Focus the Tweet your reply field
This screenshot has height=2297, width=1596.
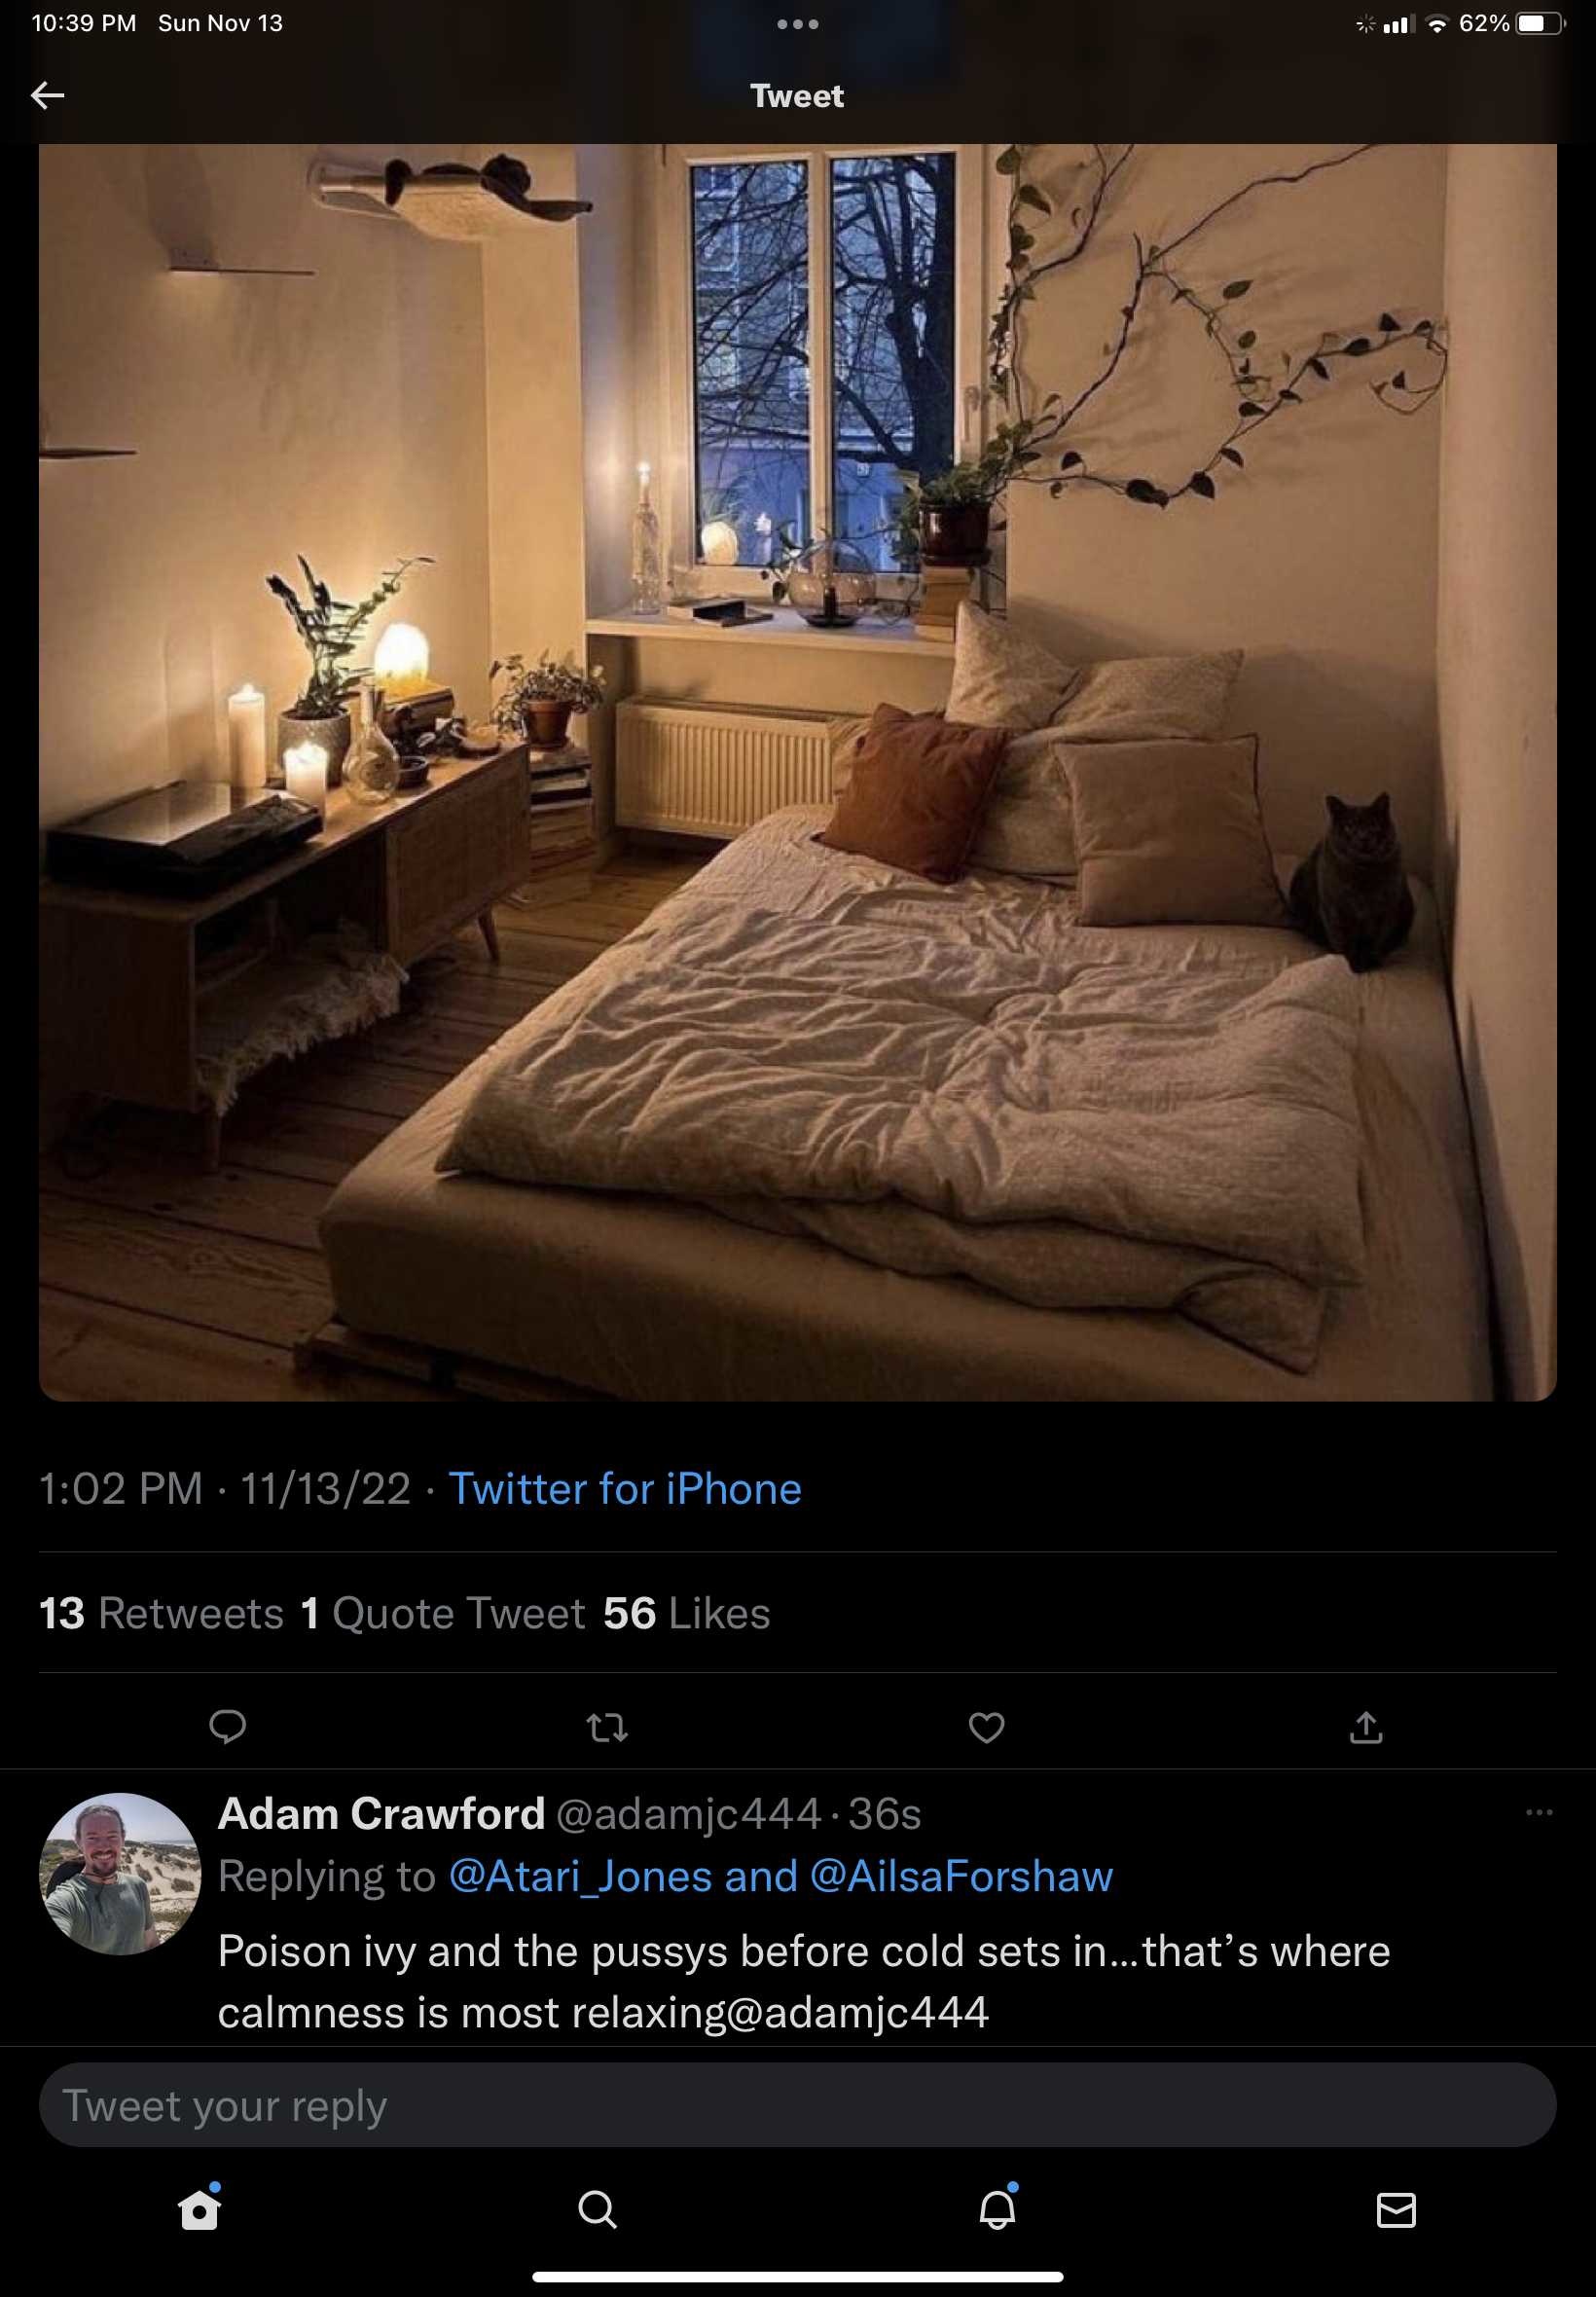pos(797,2105)
